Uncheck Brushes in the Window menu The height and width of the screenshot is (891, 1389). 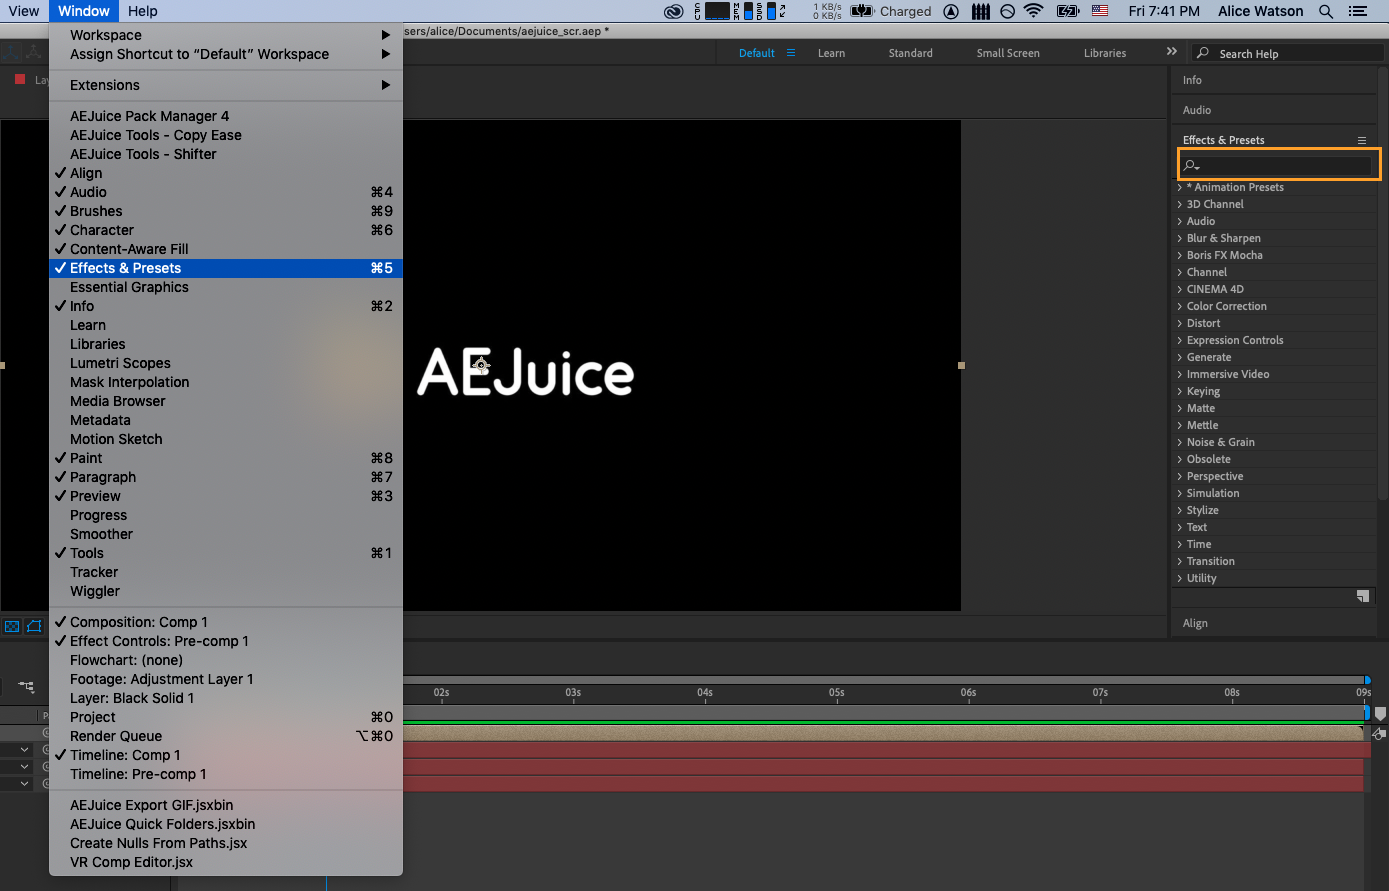point(226,211)
